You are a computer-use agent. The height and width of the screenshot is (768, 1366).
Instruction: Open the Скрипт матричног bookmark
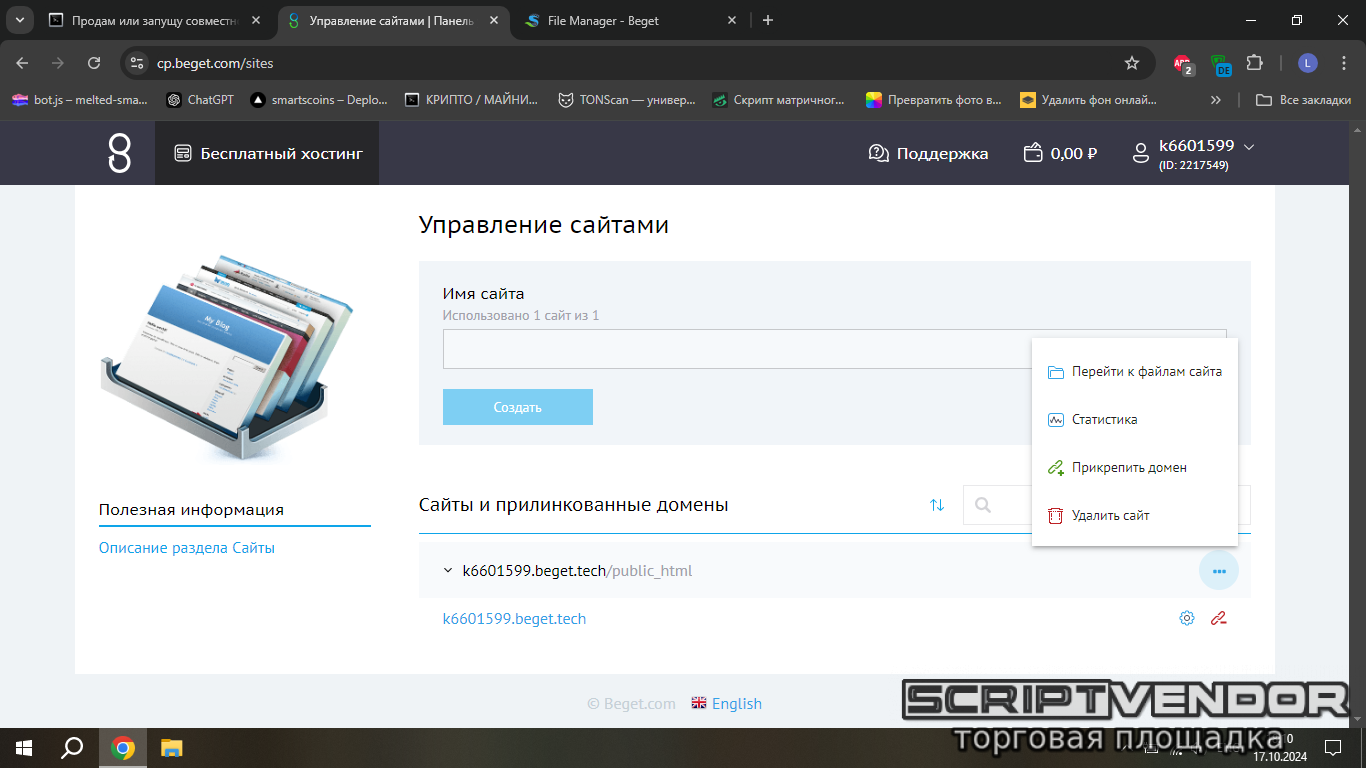coord(779,100)
